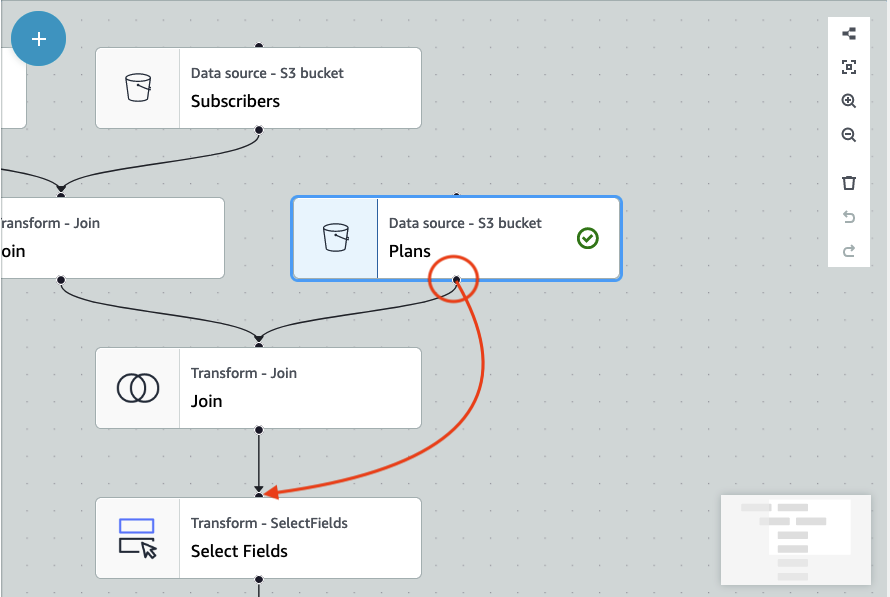
Task: Click the redo arrow icon
Action: click(x=849, y=251)
